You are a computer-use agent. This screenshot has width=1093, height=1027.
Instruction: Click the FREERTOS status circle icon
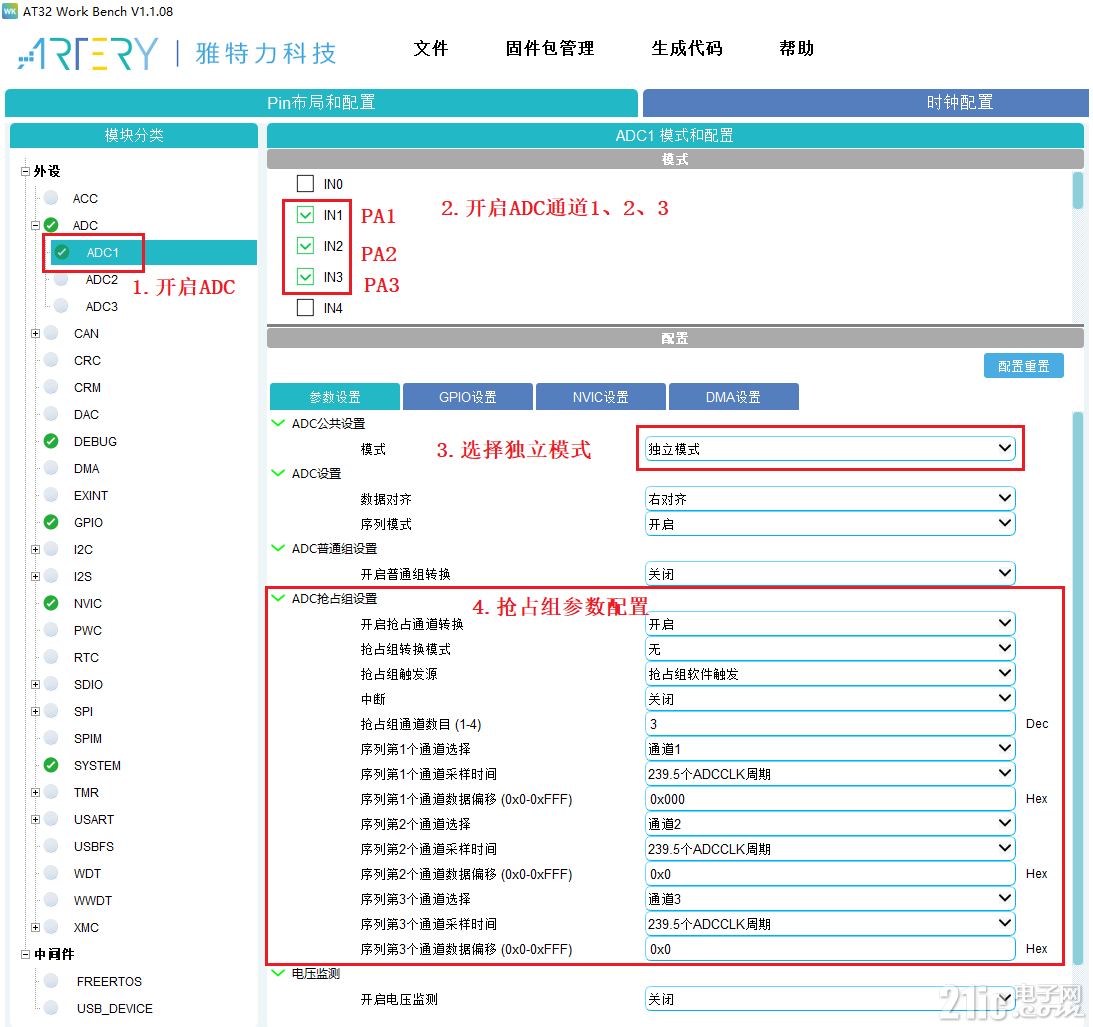point(51,980)
